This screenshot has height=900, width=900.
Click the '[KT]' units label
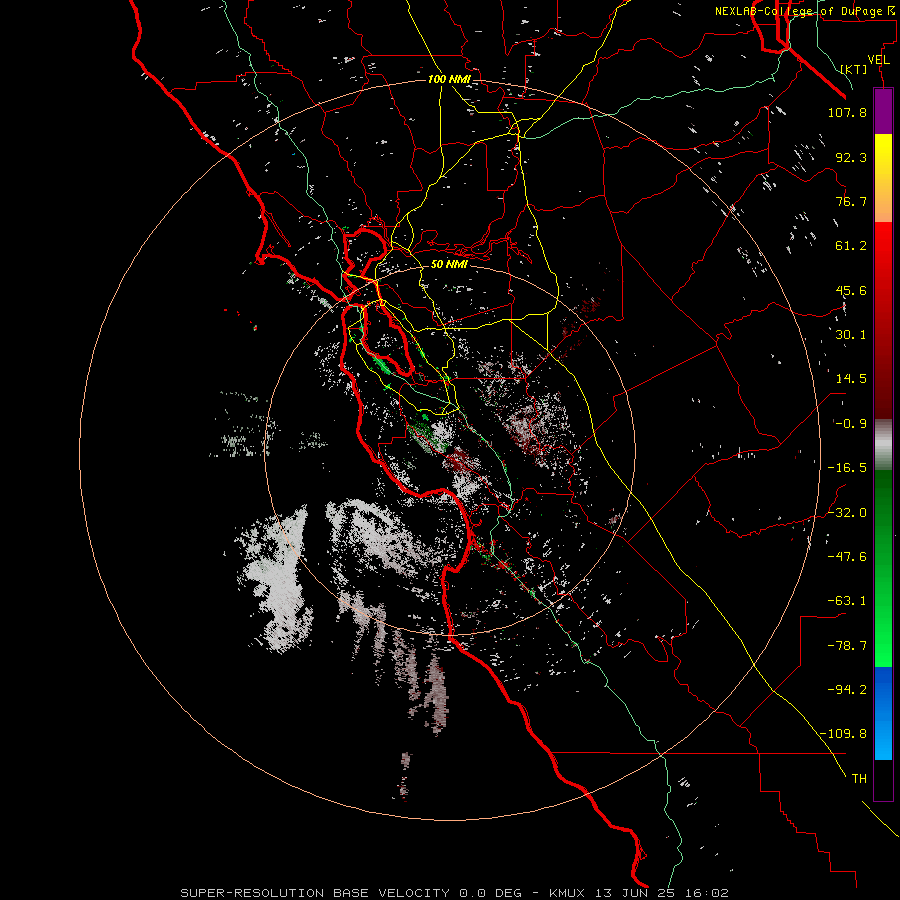point(854,69)
